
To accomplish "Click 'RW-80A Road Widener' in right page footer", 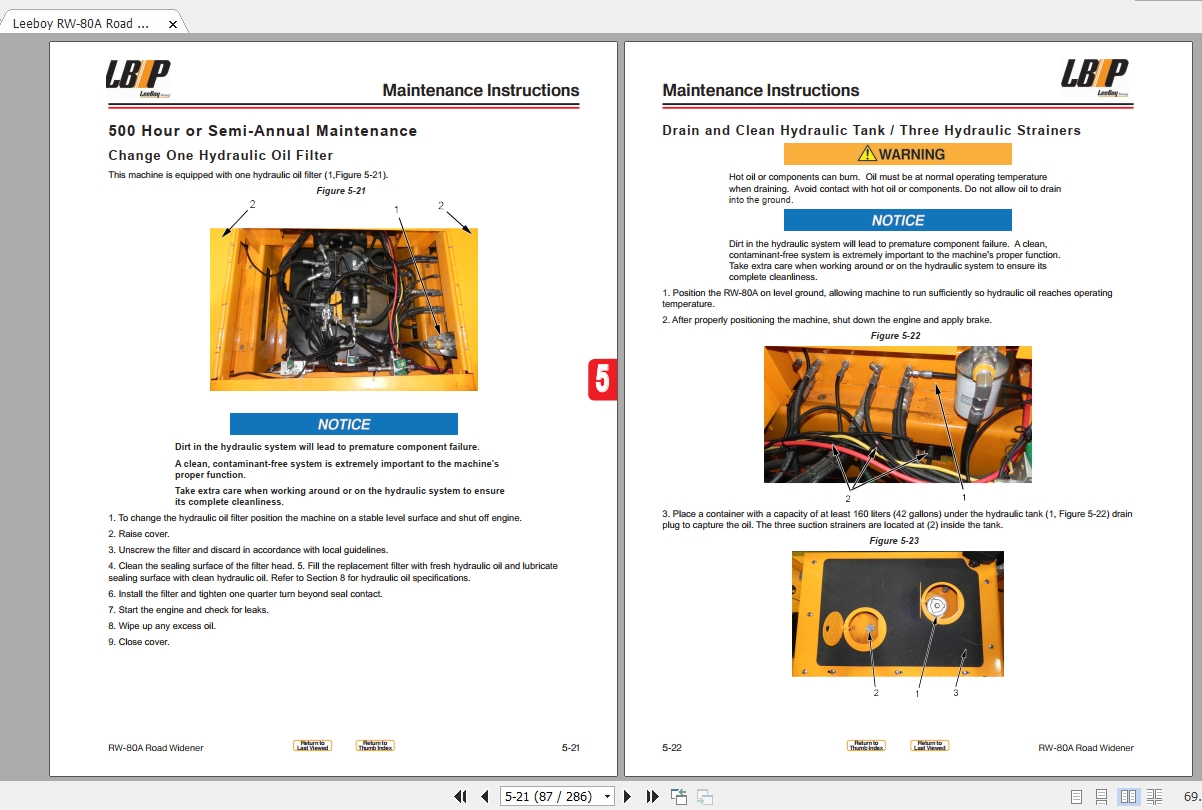I will point(1086,748).
